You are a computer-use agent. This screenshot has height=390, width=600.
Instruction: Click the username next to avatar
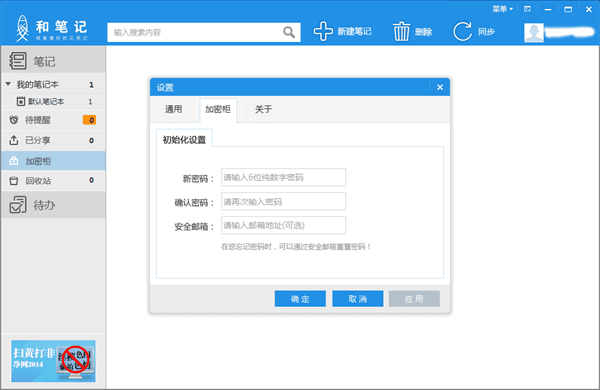[x=570, y=33]
